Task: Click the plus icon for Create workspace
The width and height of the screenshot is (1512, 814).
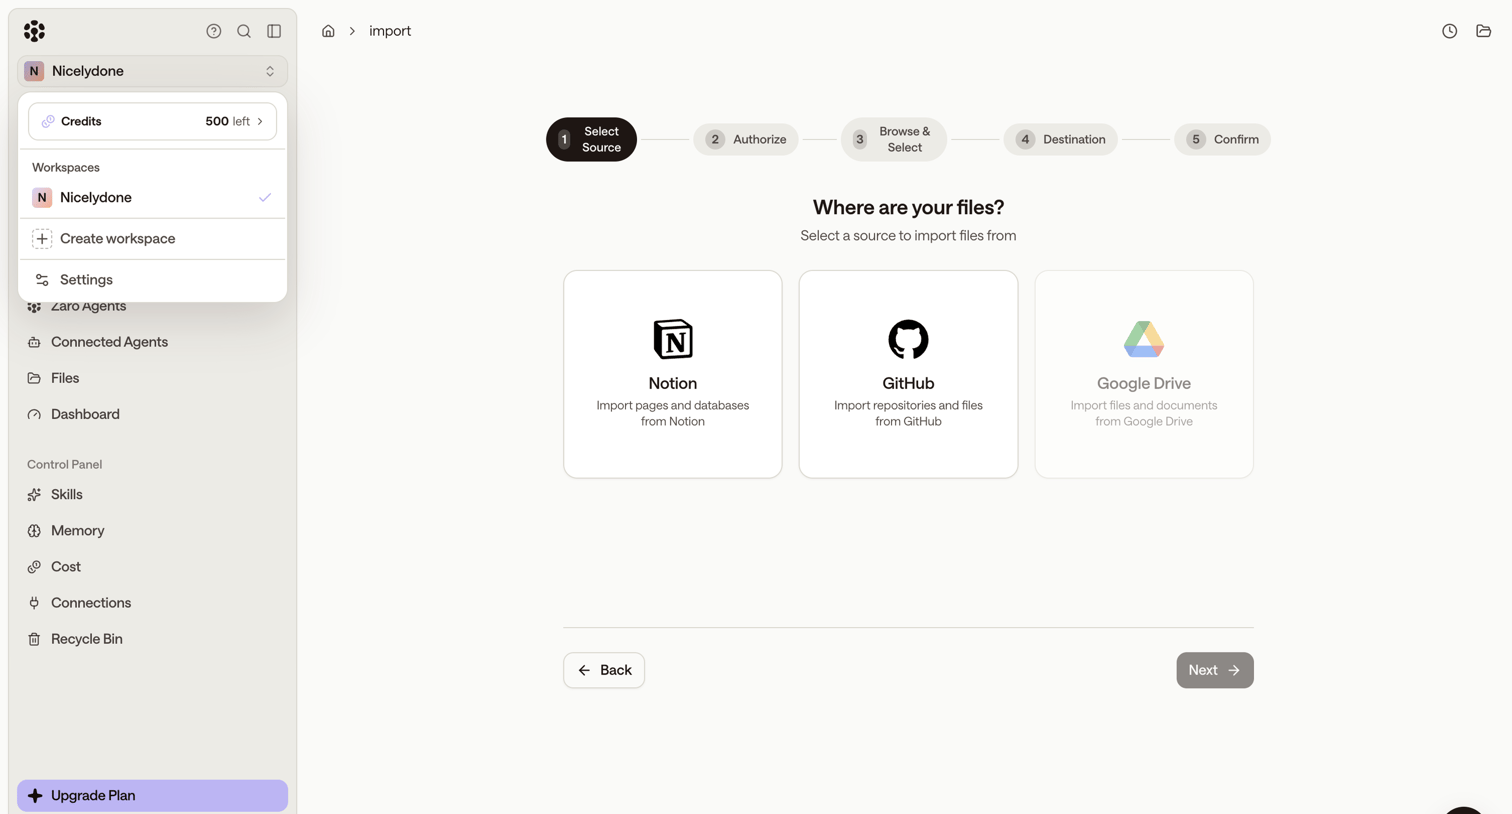Action: click(x=42, y=239)
